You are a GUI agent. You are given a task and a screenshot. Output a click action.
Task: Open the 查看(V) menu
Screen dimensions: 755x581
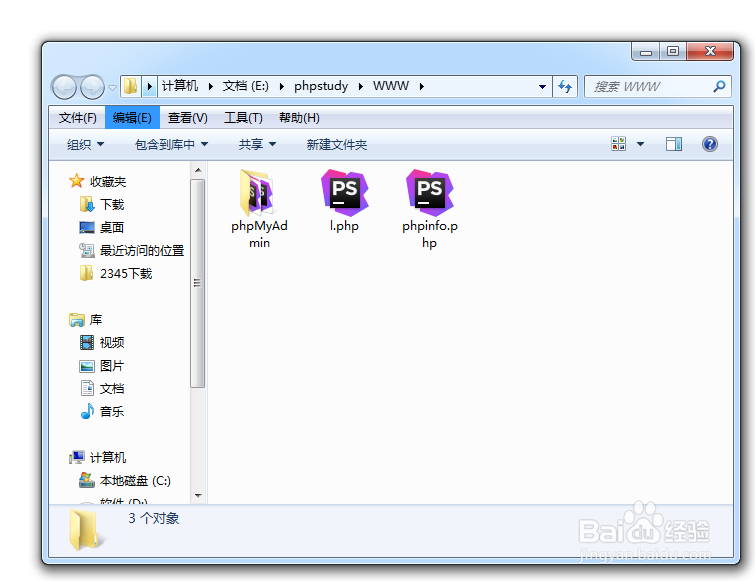[x=187, y=118]
